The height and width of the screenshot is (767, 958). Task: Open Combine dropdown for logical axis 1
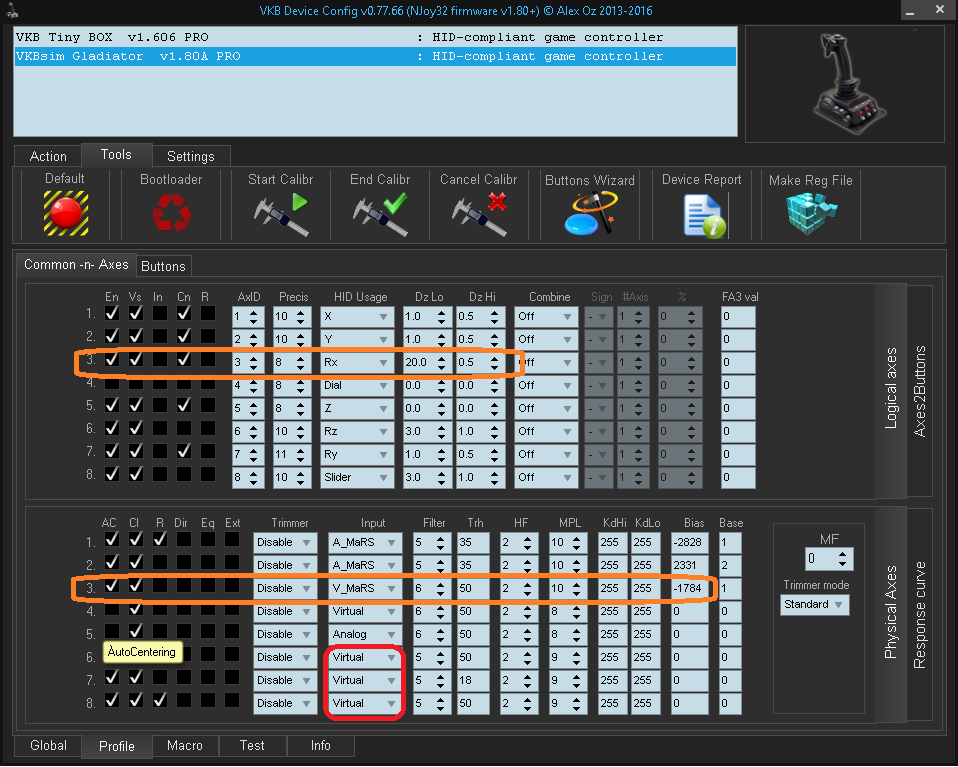point(546,317)
